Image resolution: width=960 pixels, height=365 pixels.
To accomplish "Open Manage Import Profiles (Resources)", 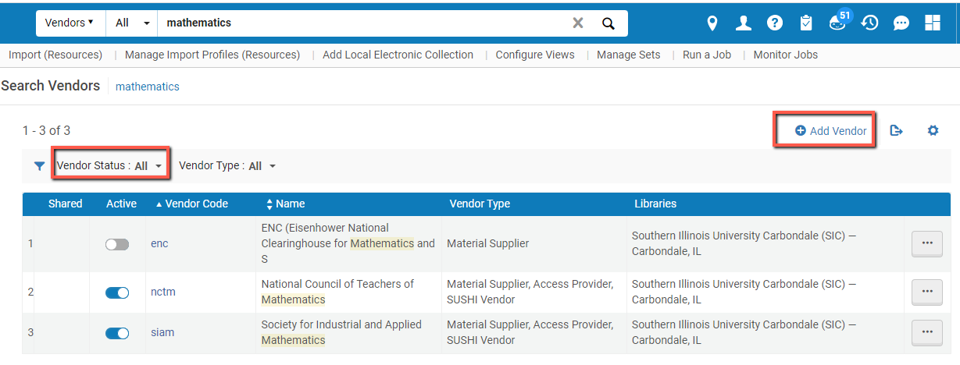I will [x=212, y=55].
